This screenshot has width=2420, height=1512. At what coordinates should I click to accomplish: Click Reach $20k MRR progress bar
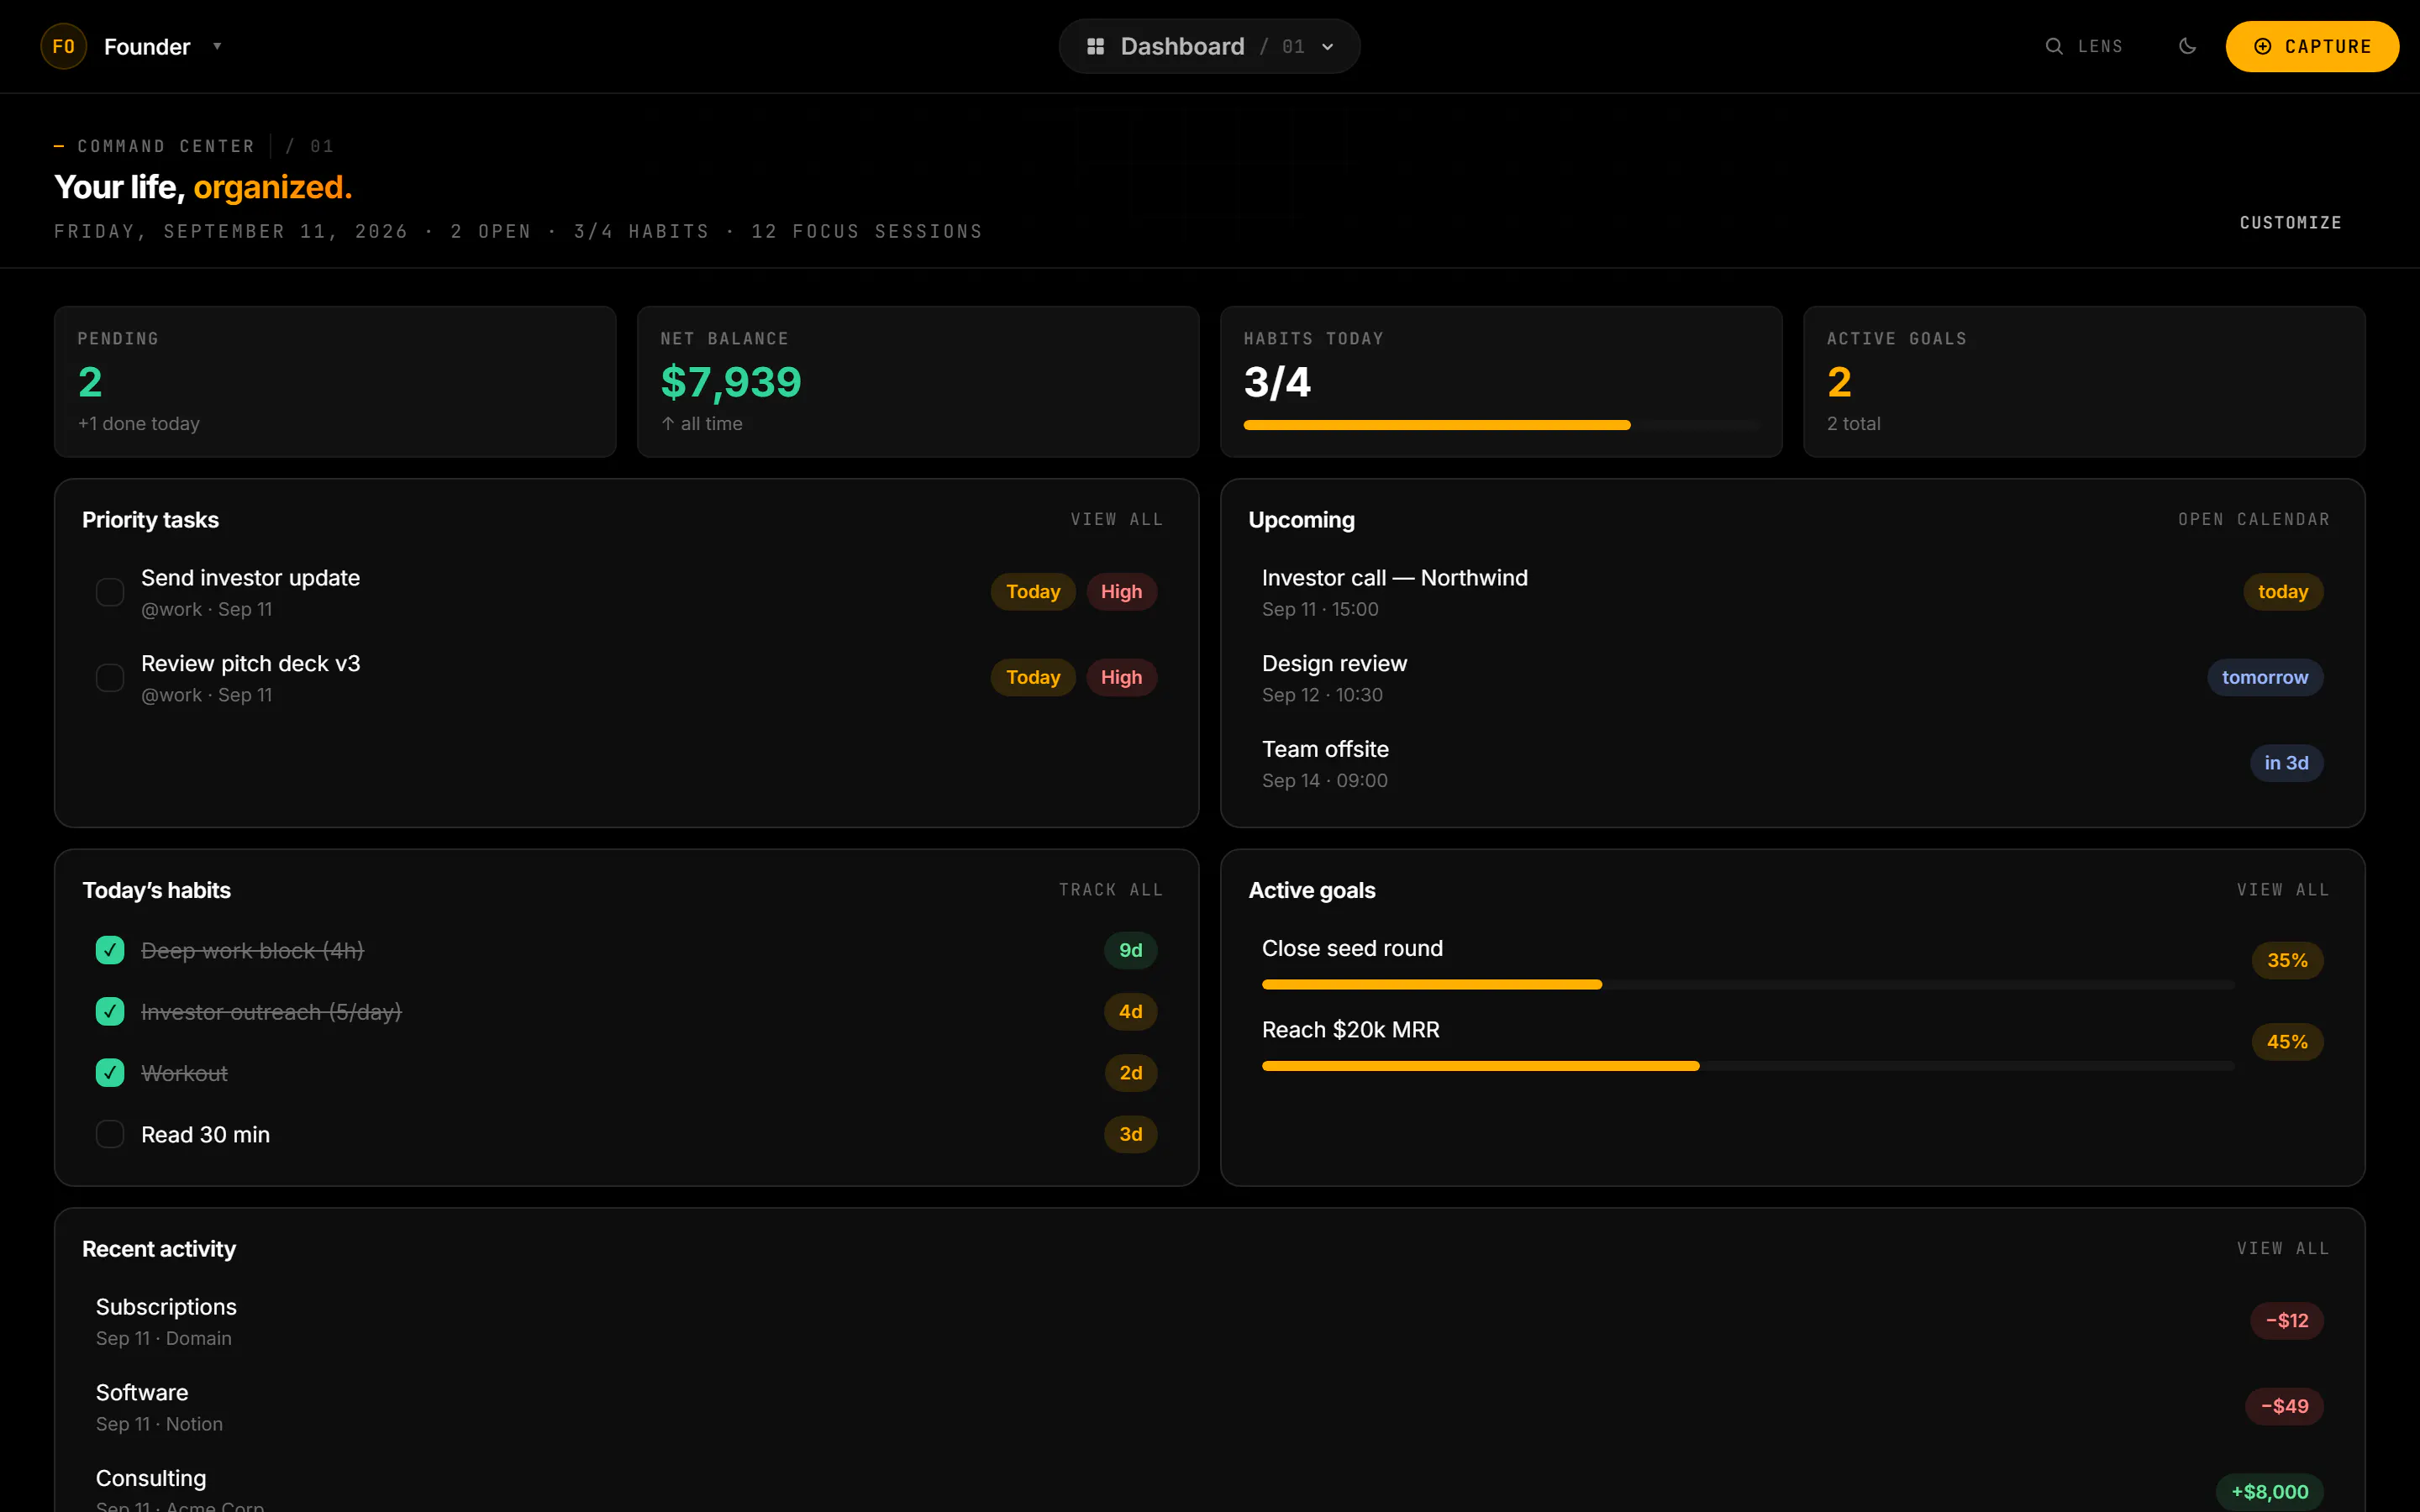(x=1748, y=1067)
